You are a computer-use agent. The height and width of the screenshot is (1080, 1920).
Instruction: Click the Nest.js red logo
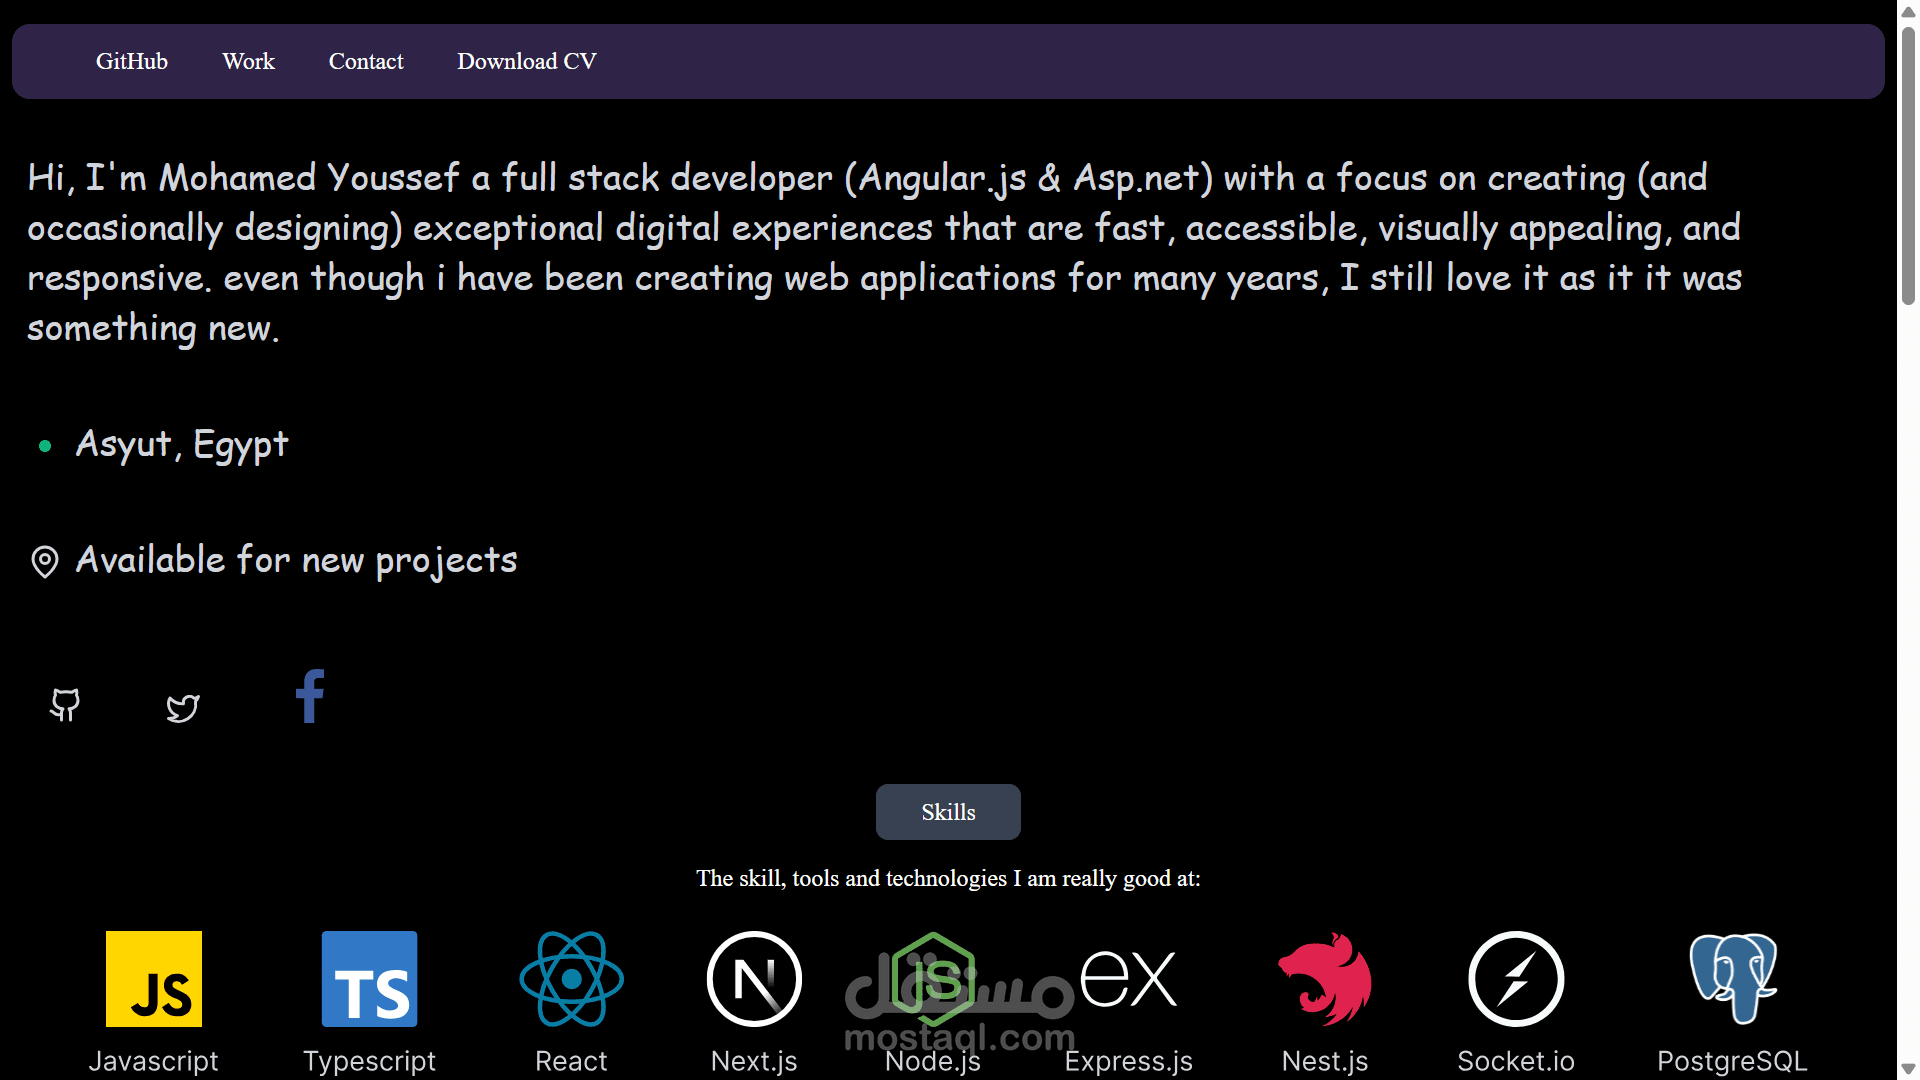[x=1325, y=979]
